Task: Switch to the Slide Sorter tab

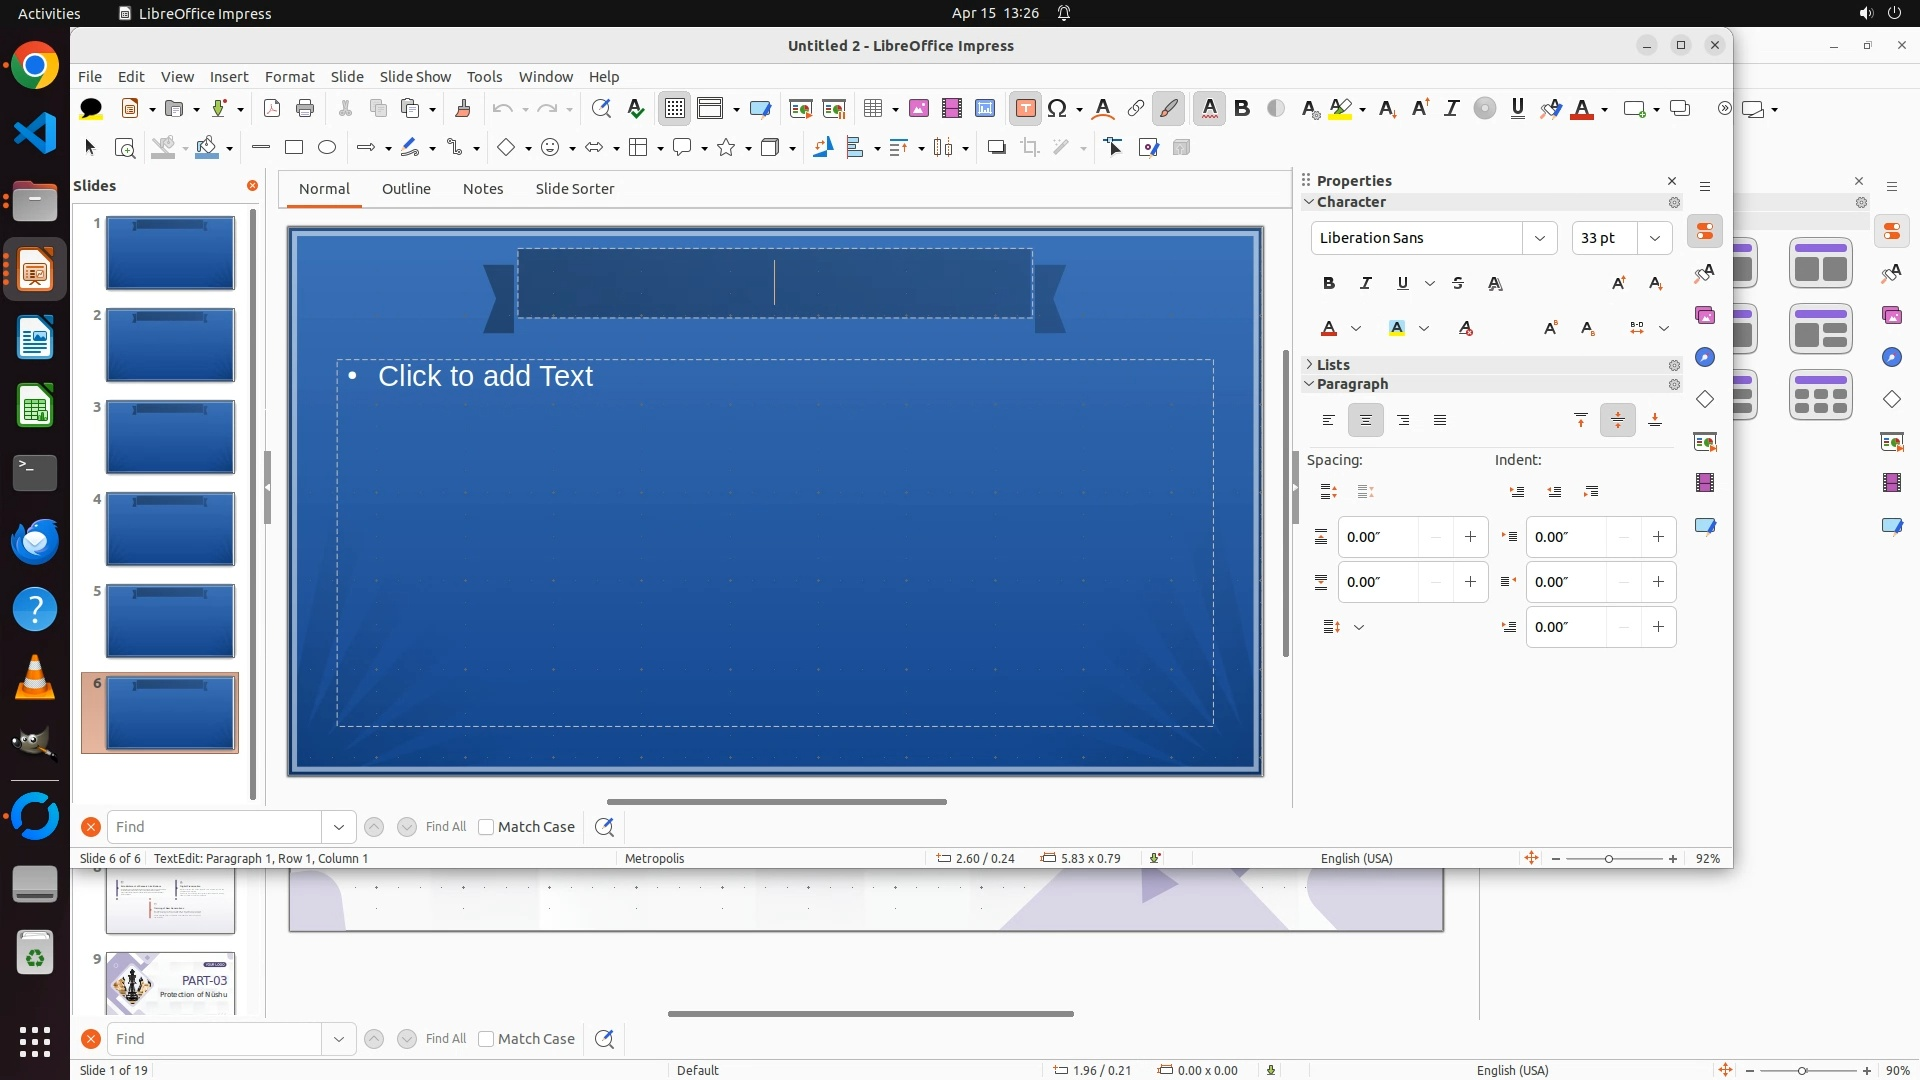Action: click(x=574, y=189)
